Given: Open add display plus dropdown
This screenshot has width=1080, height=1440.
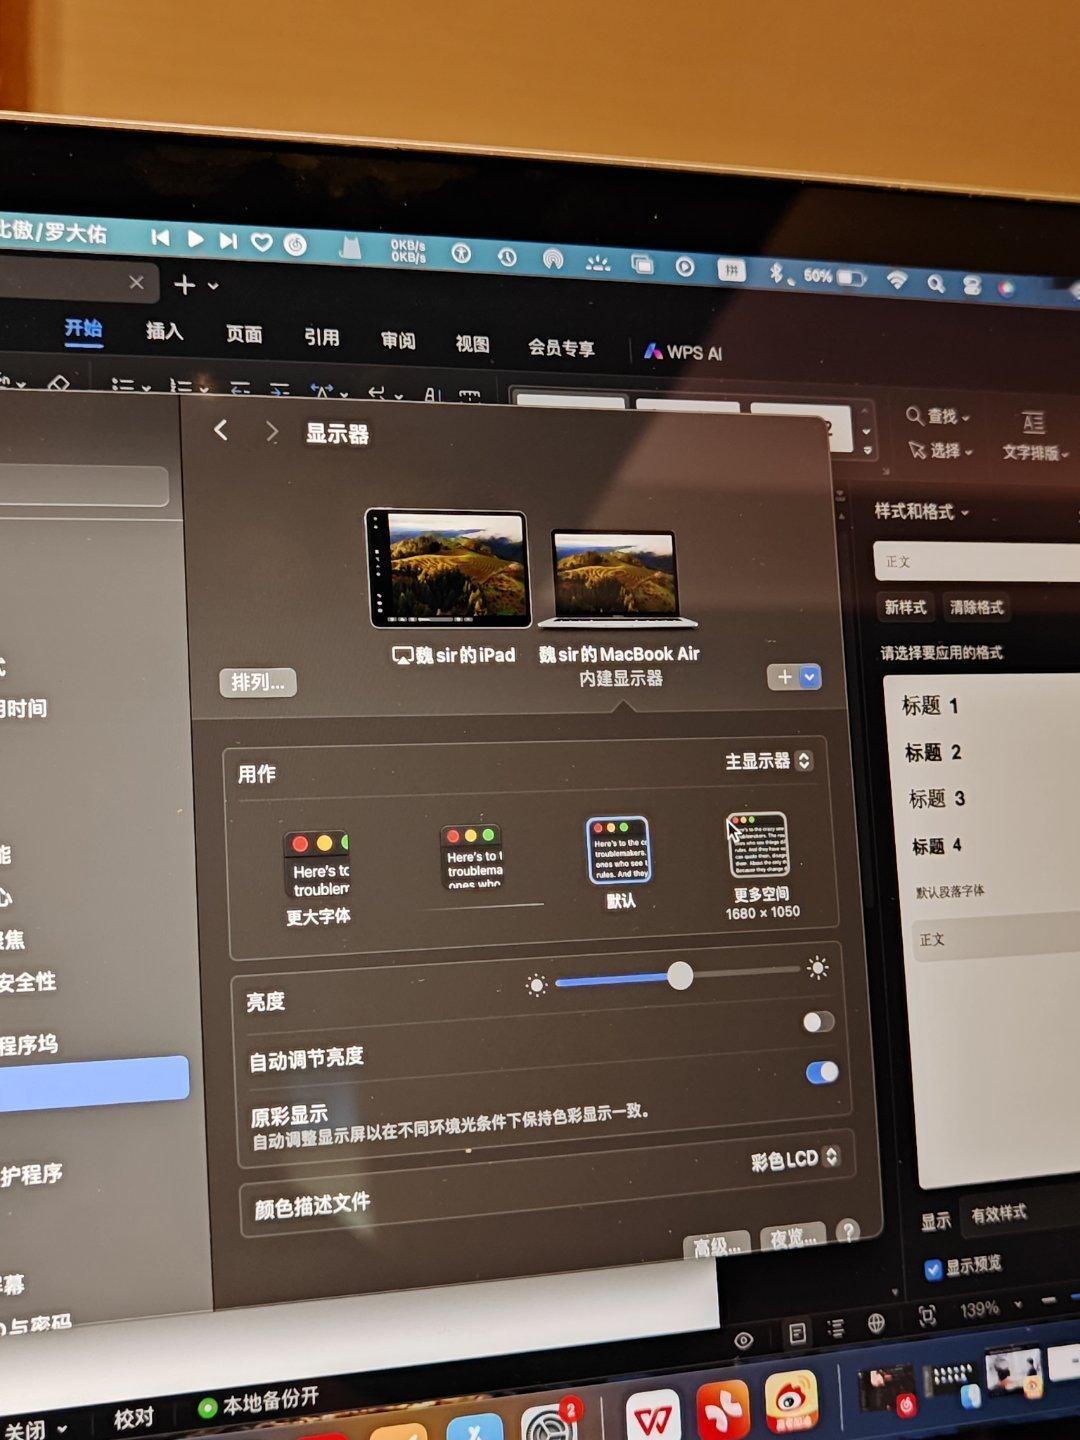Looking at the screenshot, I should (x=794, y=677).
